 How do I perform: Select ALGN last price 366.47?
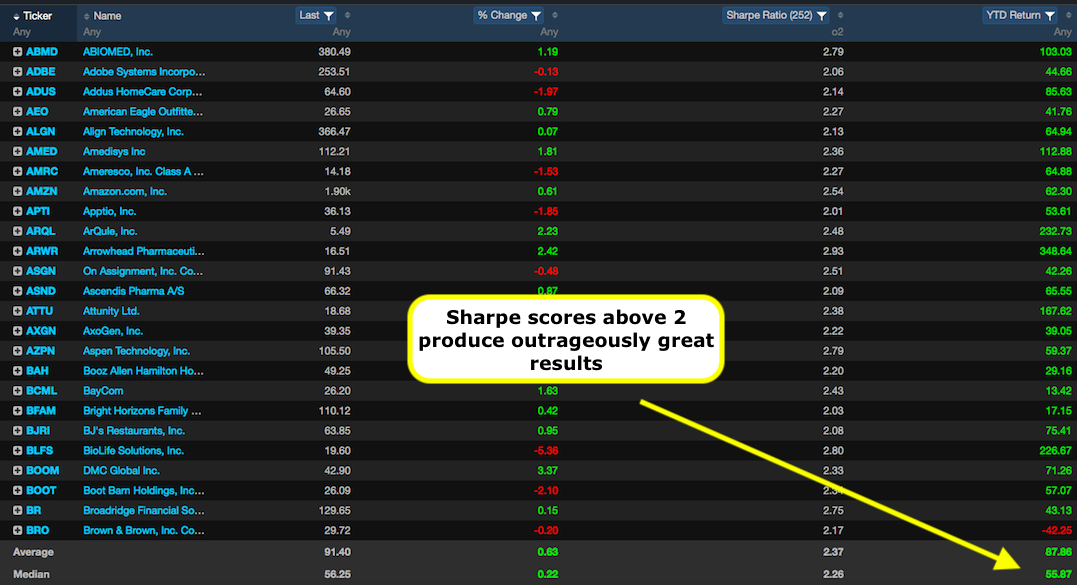[x=335, y=131]
